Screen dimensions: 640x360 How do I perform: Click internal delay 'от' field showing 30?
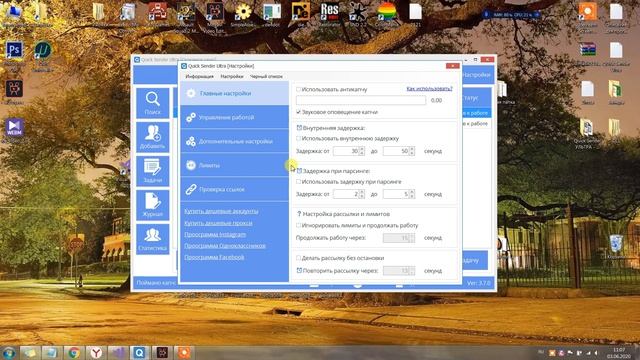point(345,151)
